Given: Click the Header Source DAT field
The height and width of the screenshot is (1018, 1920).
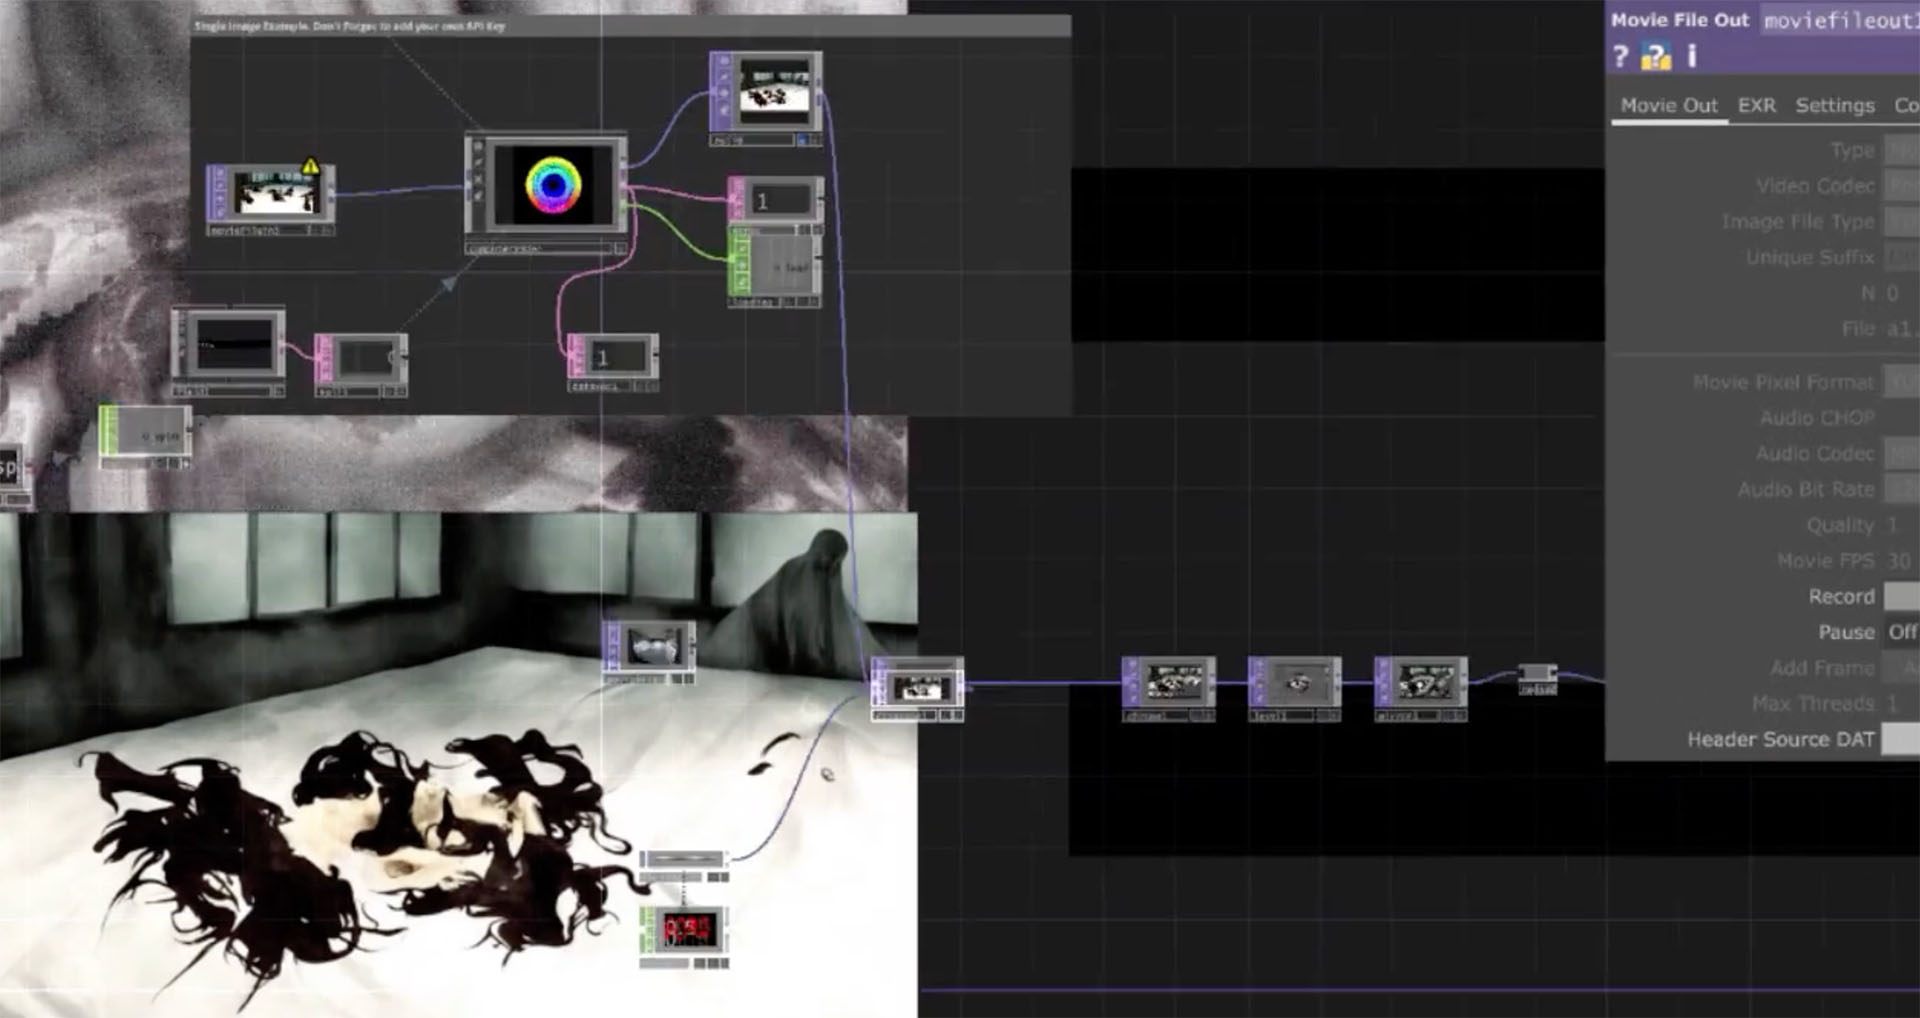Looking at the screenshot, I should [x=1901, y=740].
